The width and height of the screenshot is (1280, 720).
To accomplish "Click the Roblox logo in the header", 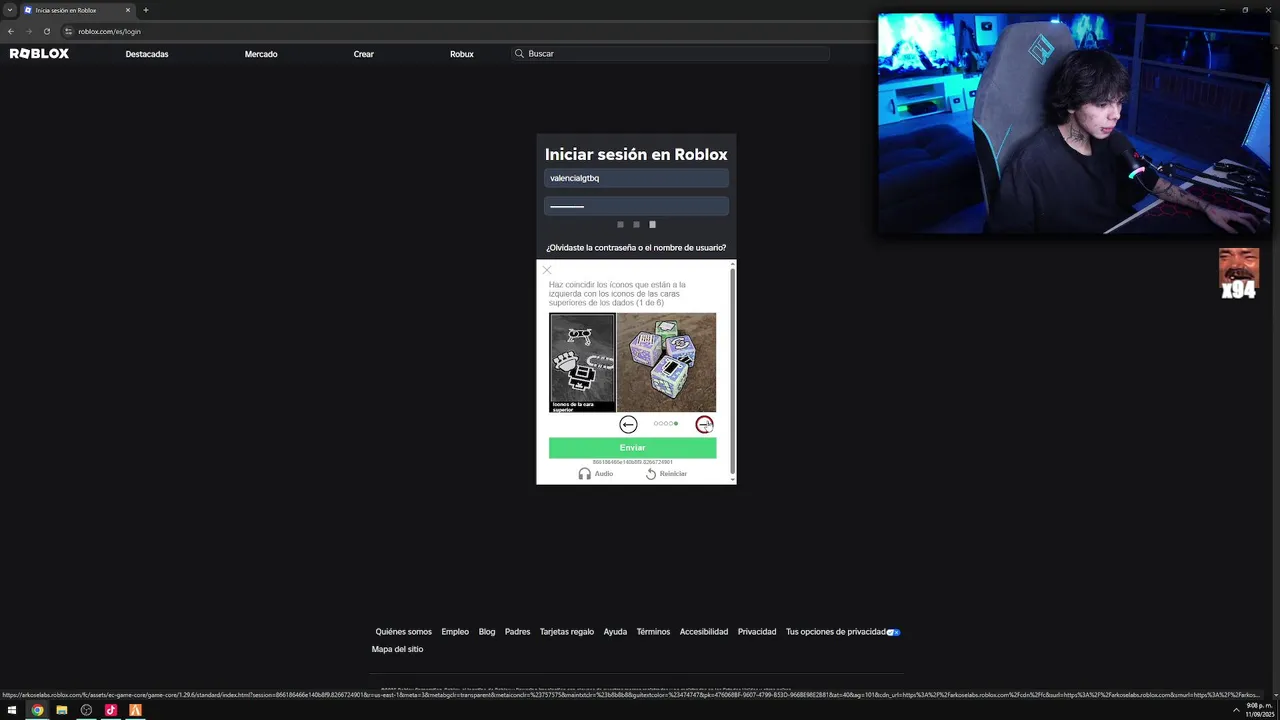I will tap(39, 54).
